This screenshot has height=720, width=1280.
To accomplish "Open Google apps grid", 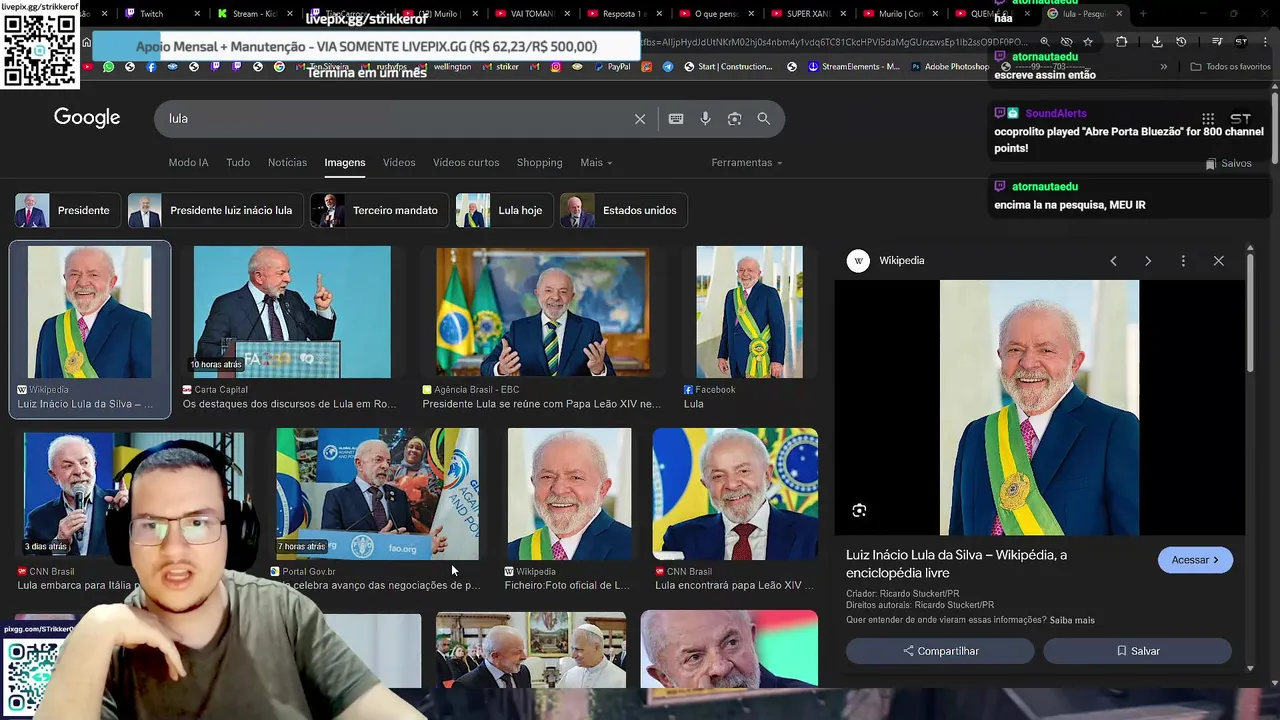I will pos(1208,119).
